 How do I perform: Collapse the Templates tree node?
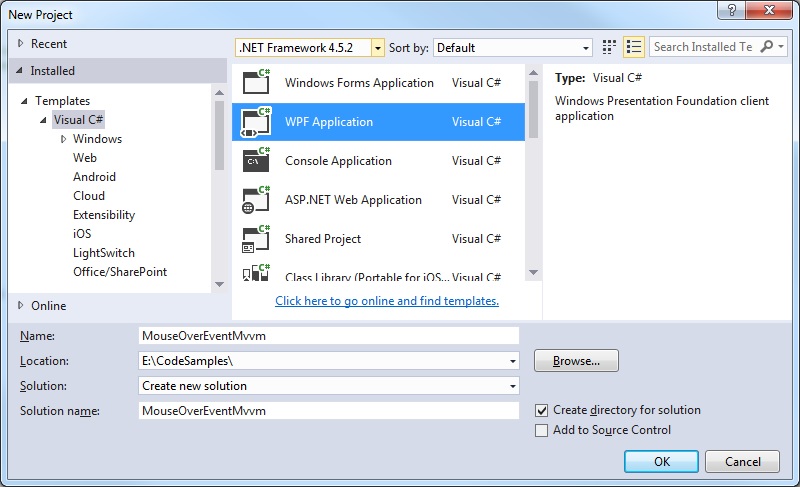tap(24, 101)
